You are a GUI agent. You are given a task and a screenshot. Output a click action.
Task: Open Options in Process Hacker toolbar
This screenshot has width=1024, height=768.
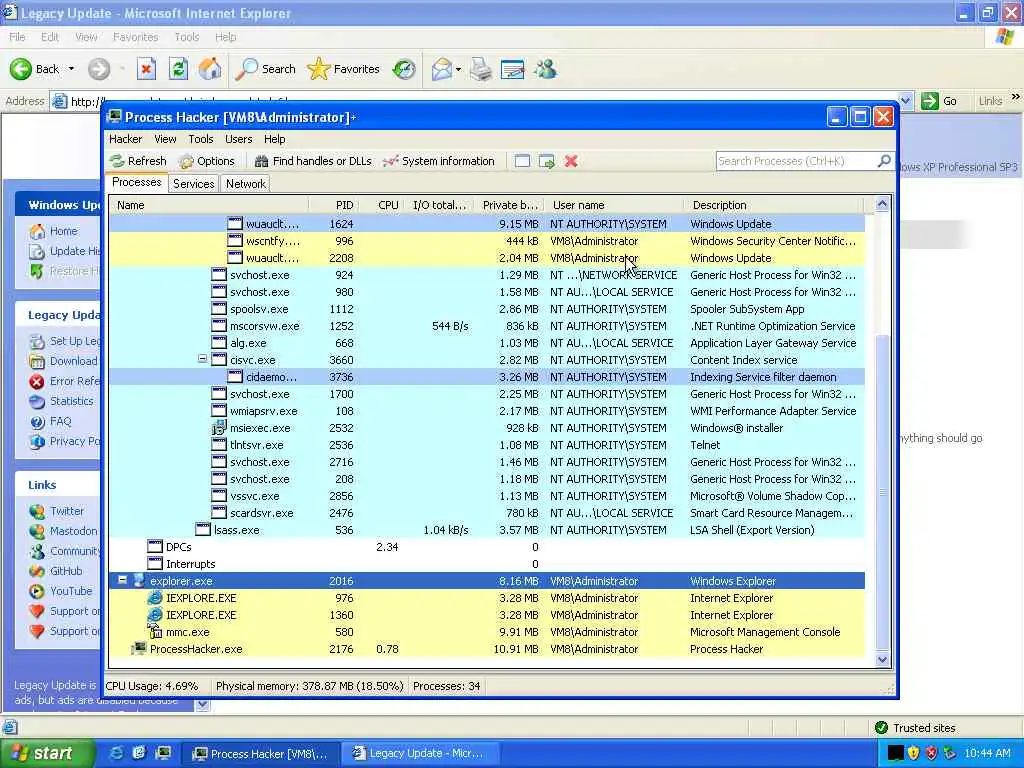(207, 161)
